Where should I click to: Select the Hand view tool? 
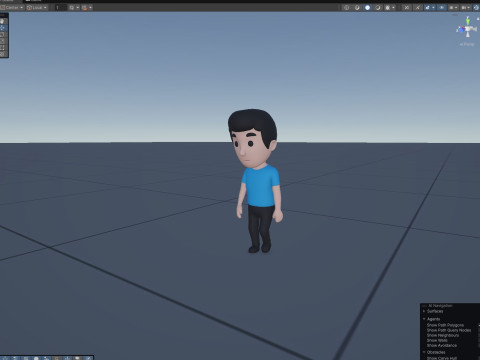tap(3, 21)
